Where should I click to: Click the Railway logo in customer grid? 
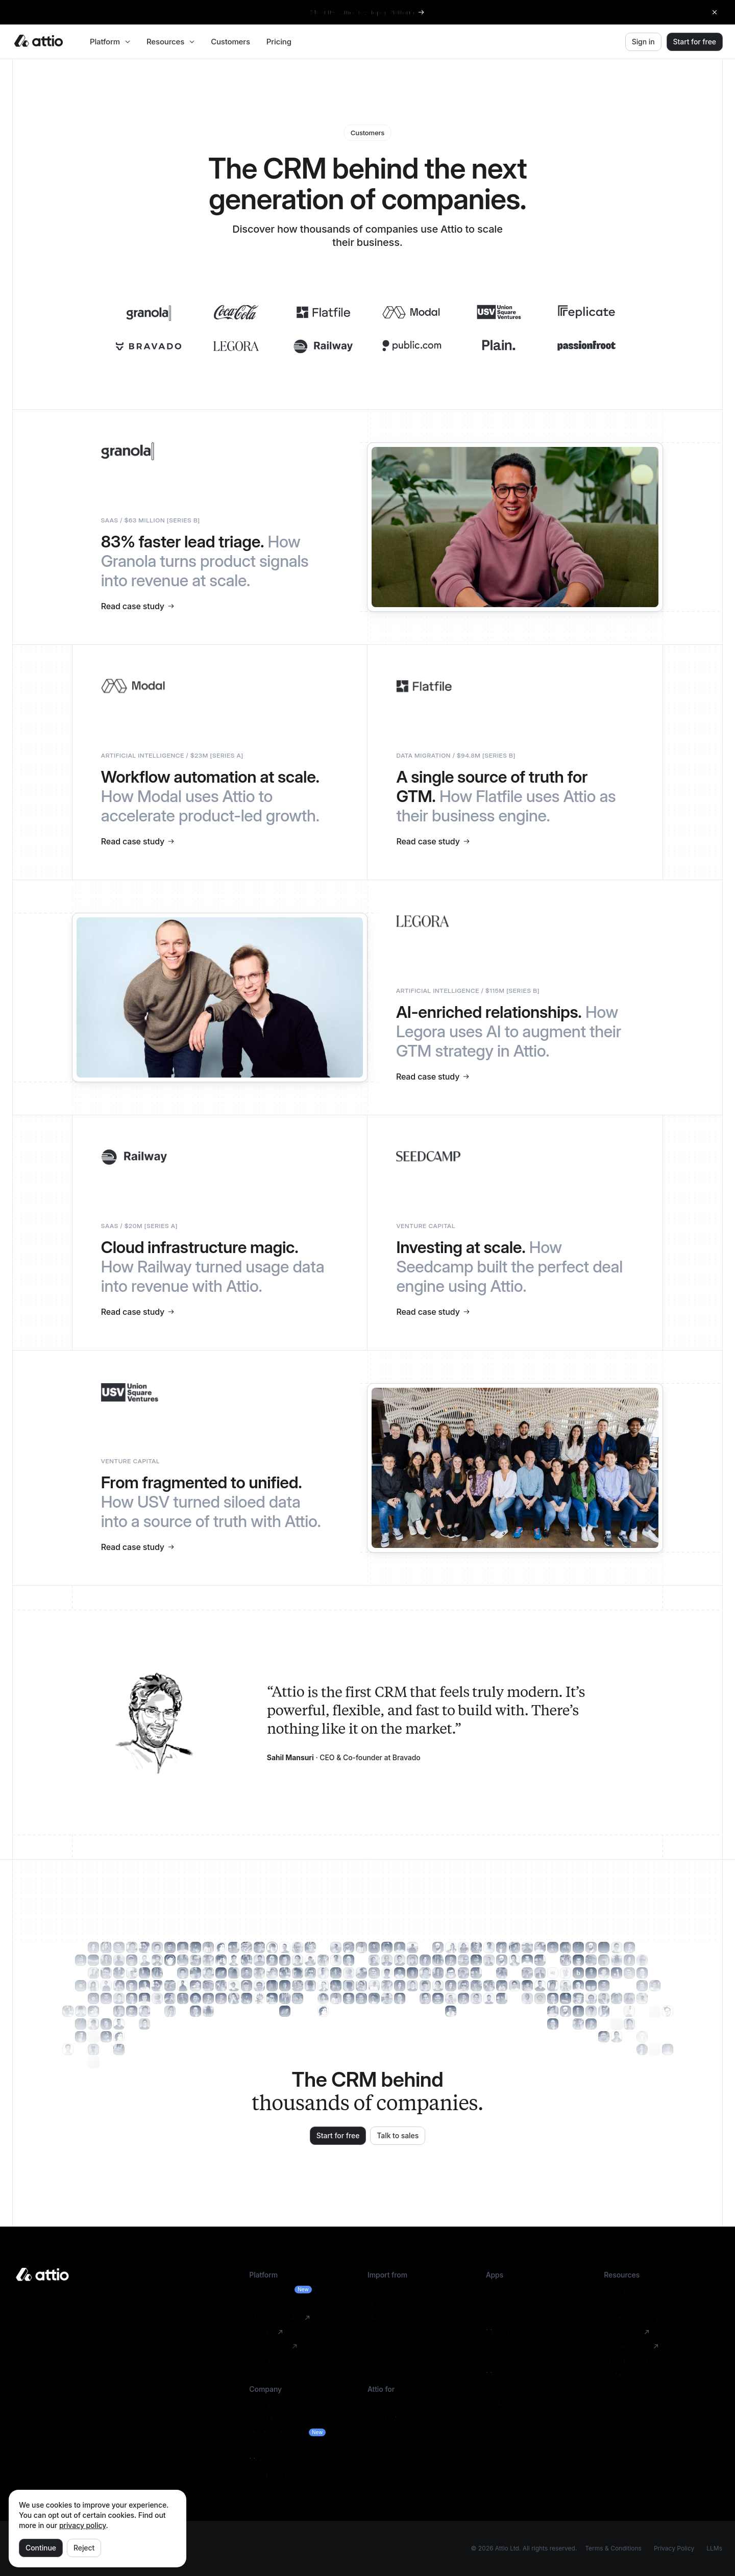point(323,346)
